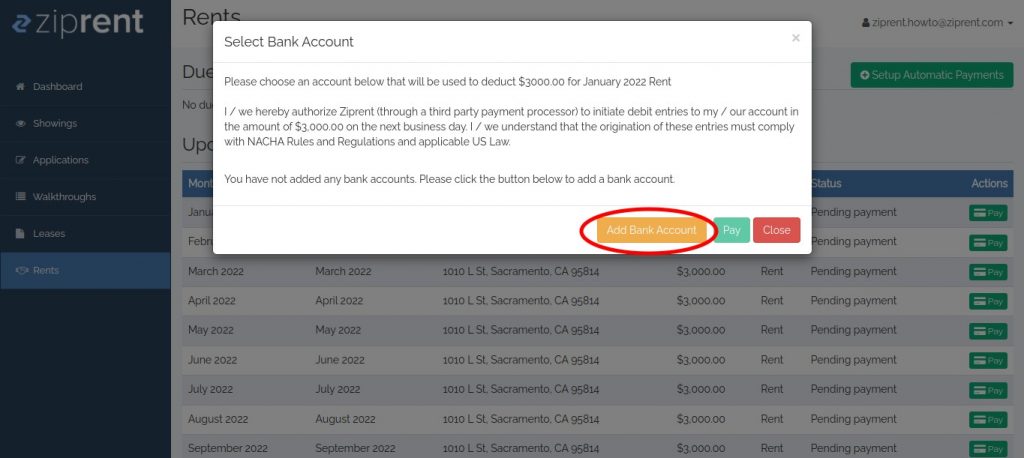Click Pay icon for June 2022 rent

click(988, 361)
